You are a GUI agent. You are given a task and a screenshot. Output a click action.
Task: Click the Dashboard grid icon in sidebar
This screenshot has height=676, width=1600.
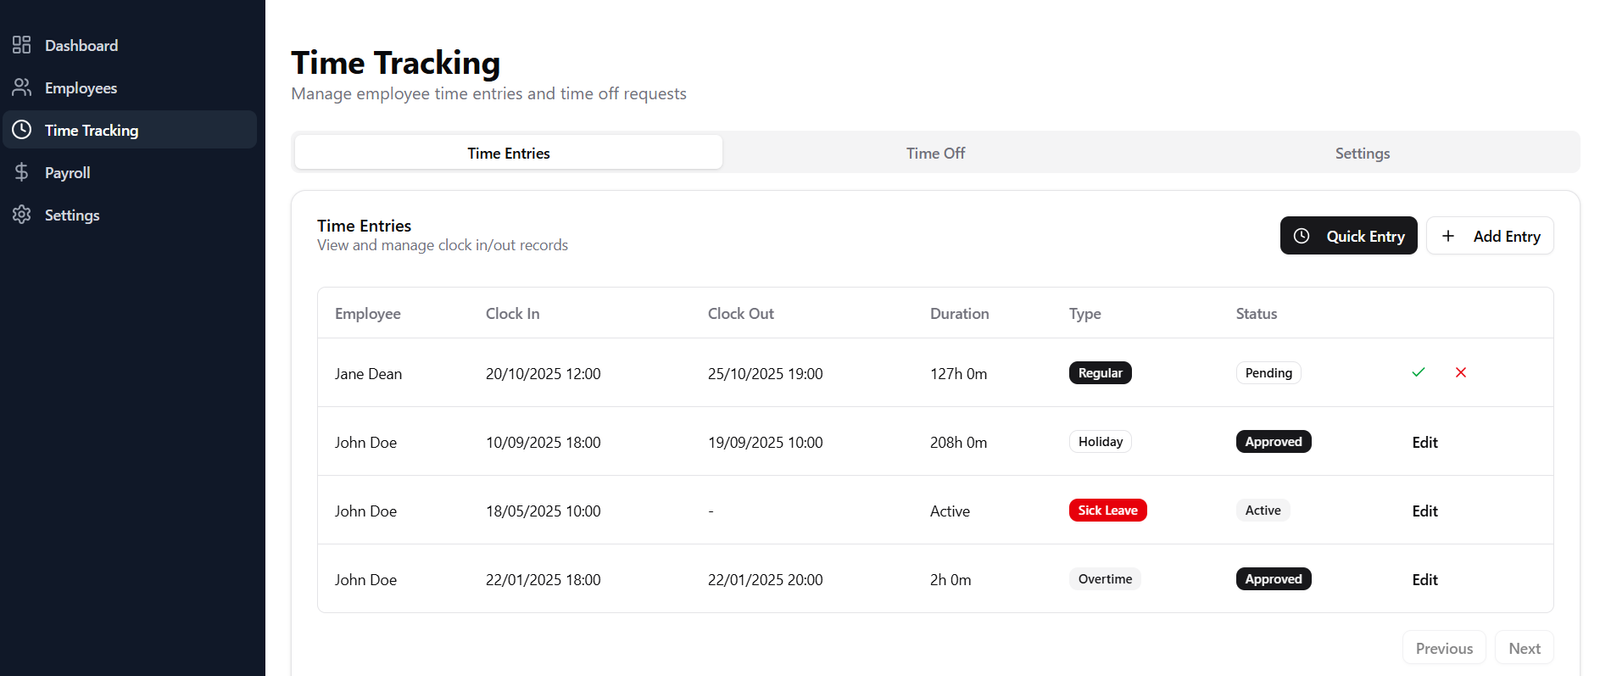21,45
